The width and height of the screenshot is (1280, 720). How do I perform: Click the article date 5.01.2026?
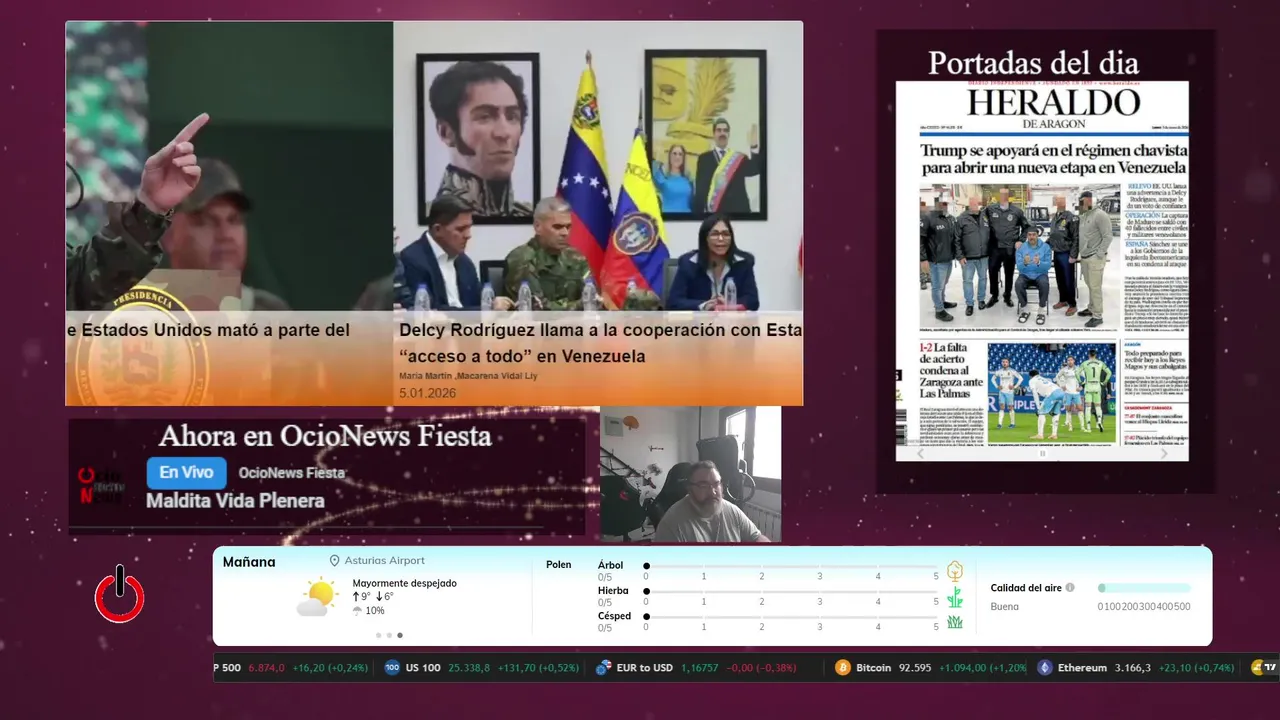tap(427, 393)
